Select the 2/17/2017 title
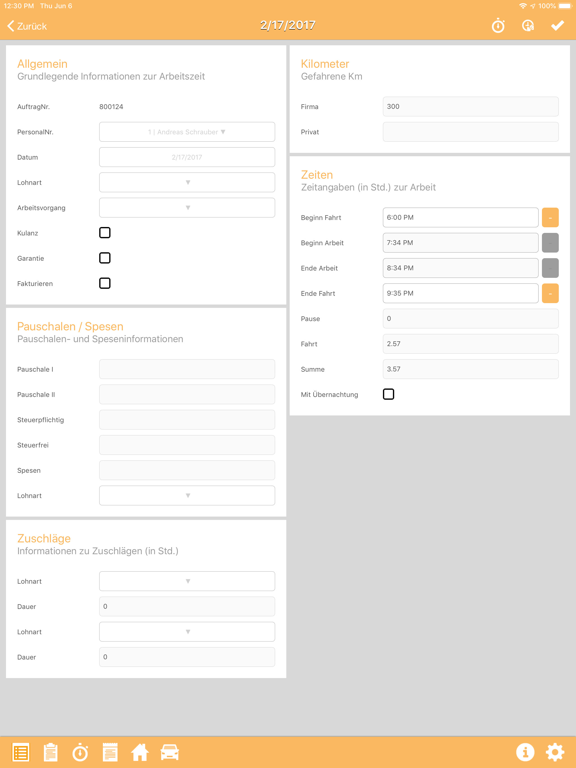Image resolution: width=576 pixels, height=768 pixels. (288, 25)
